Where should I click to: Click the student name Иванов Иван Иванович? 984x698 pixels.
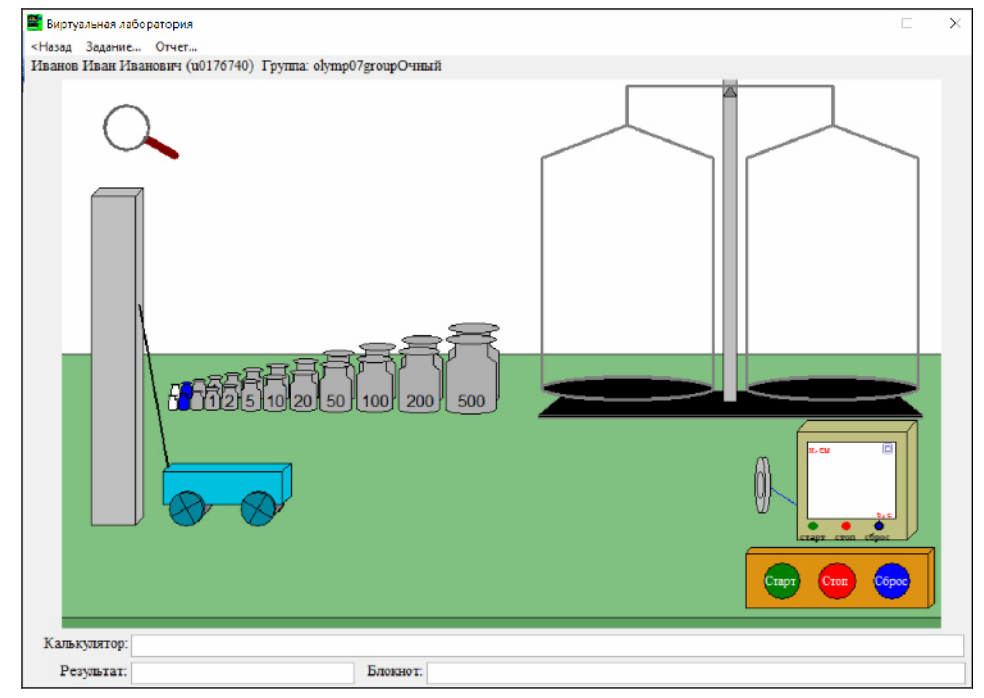click(106, 66)
